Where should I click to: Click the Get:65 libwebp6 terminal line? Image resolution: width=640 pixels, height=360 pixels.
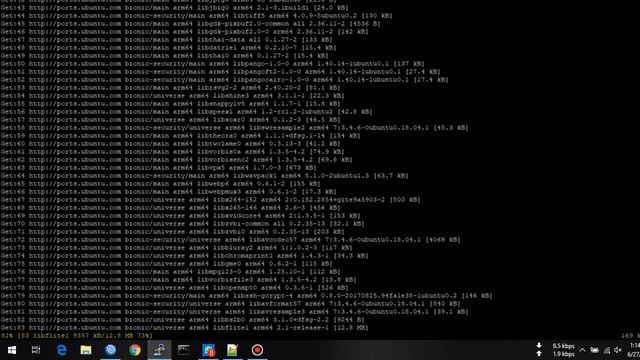coord(160,184)
